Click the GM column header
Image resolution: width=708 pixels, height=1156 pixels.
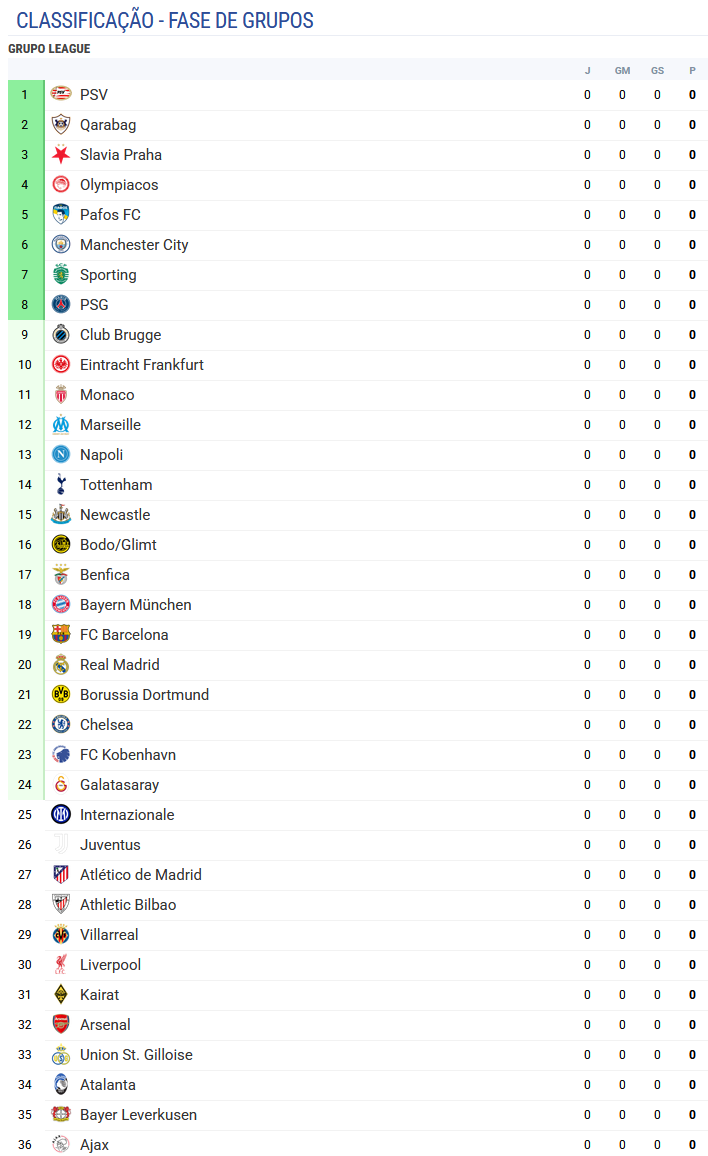pyautogui.click(x=622, y=71)
